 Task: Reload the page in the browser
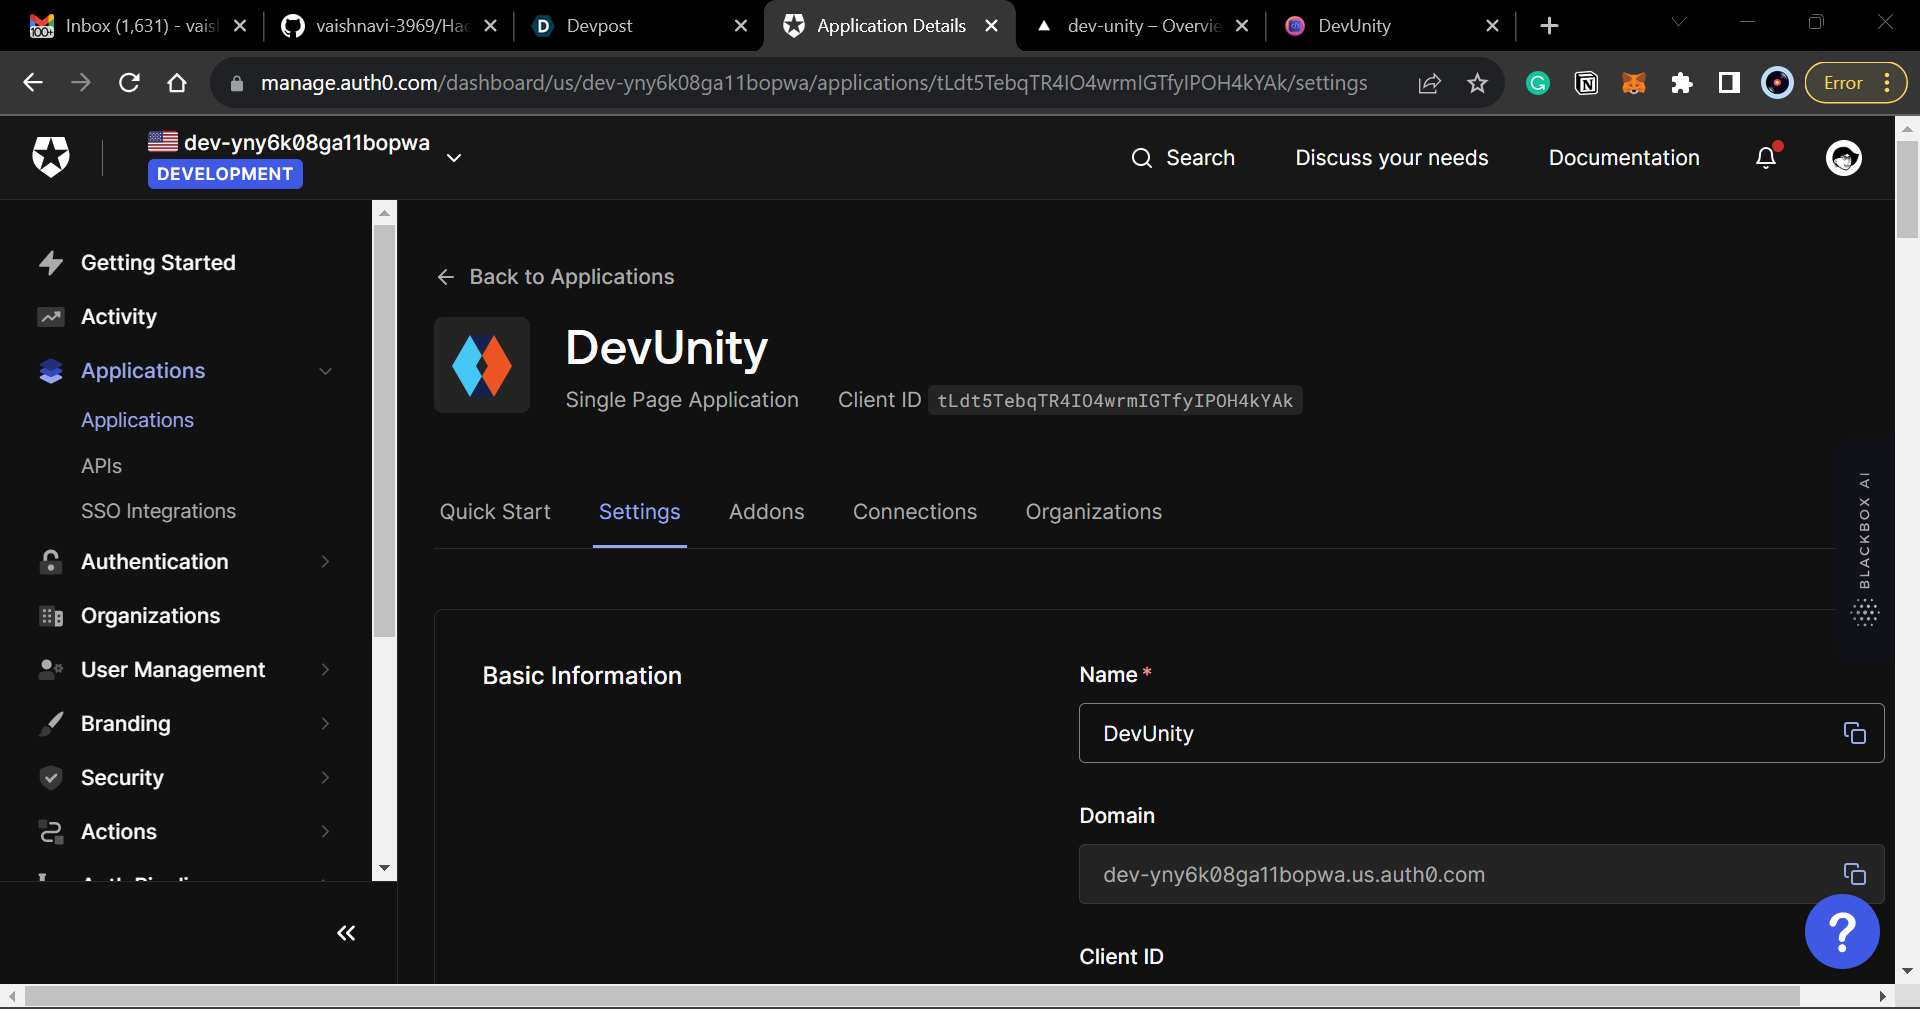[x=129, y=83]
